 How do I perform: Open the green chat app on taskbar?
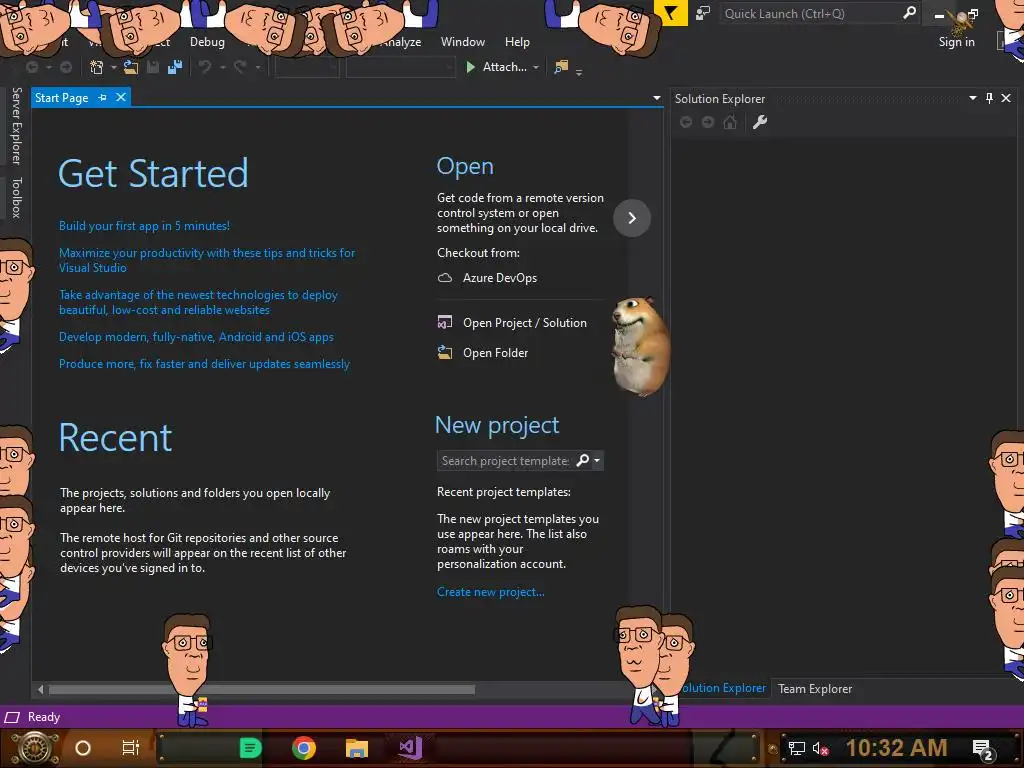tap(250, 748)
